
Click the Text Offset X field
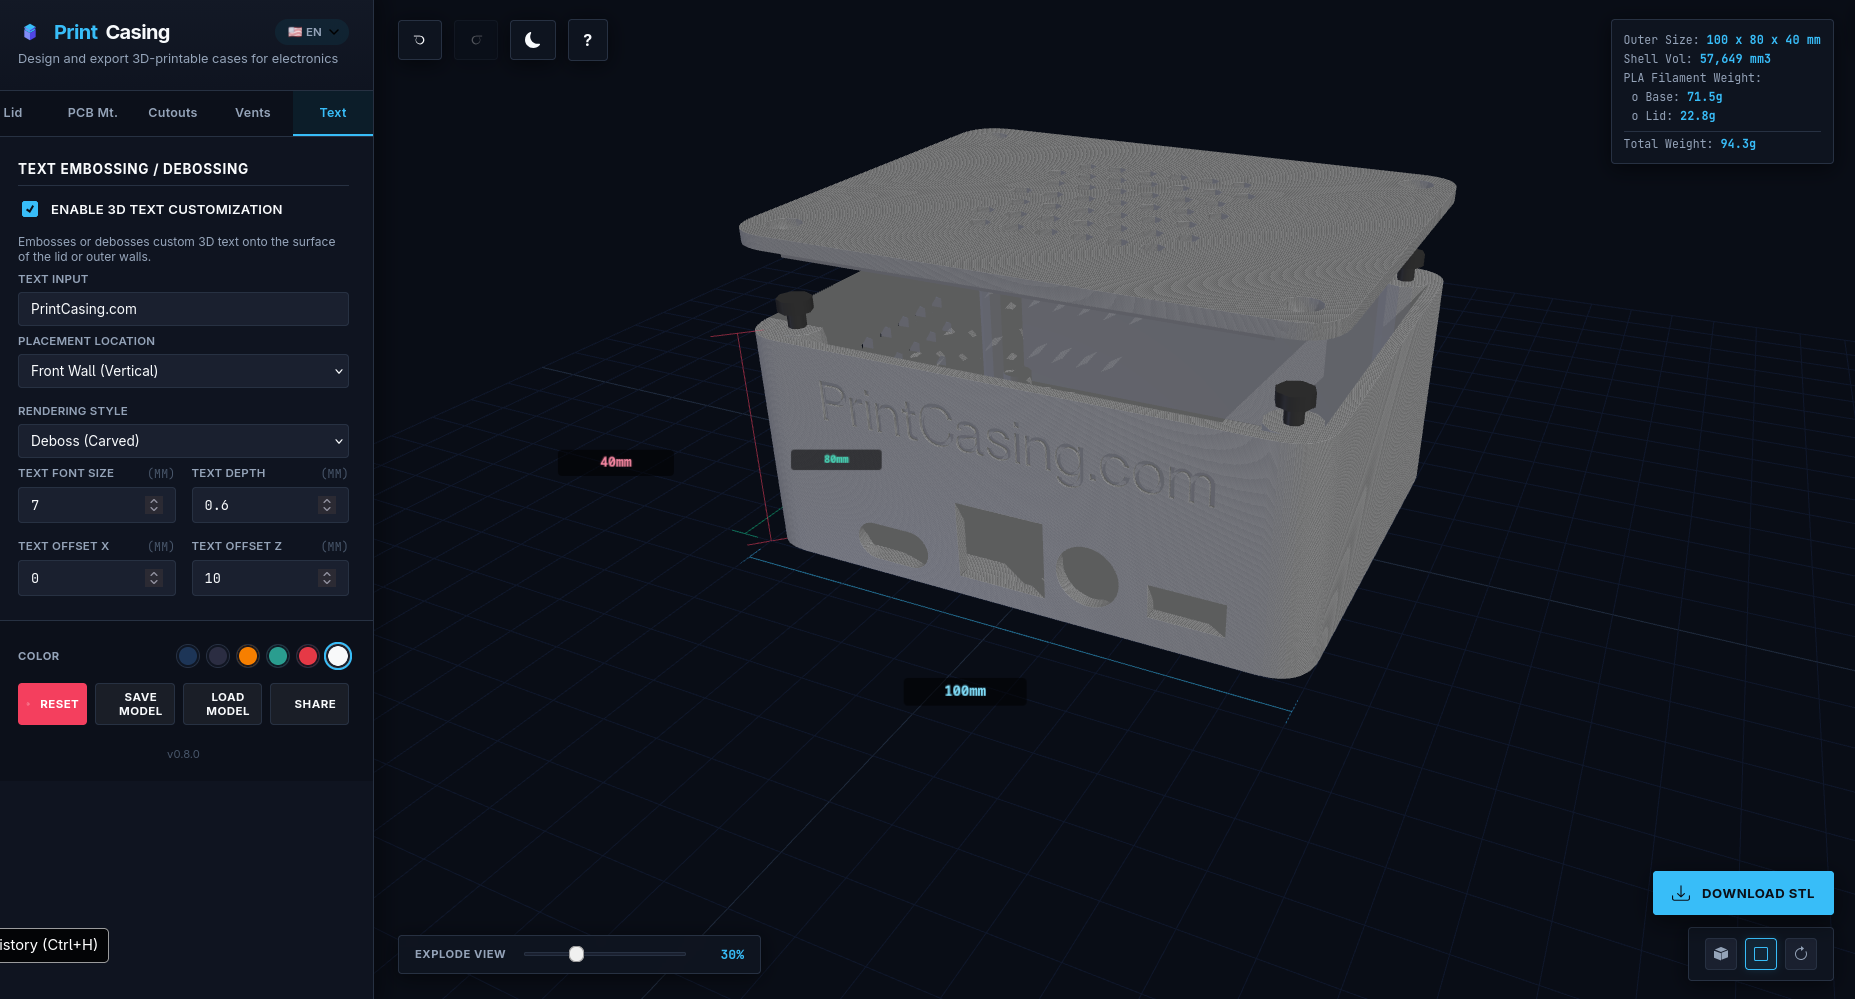[97, 578]
